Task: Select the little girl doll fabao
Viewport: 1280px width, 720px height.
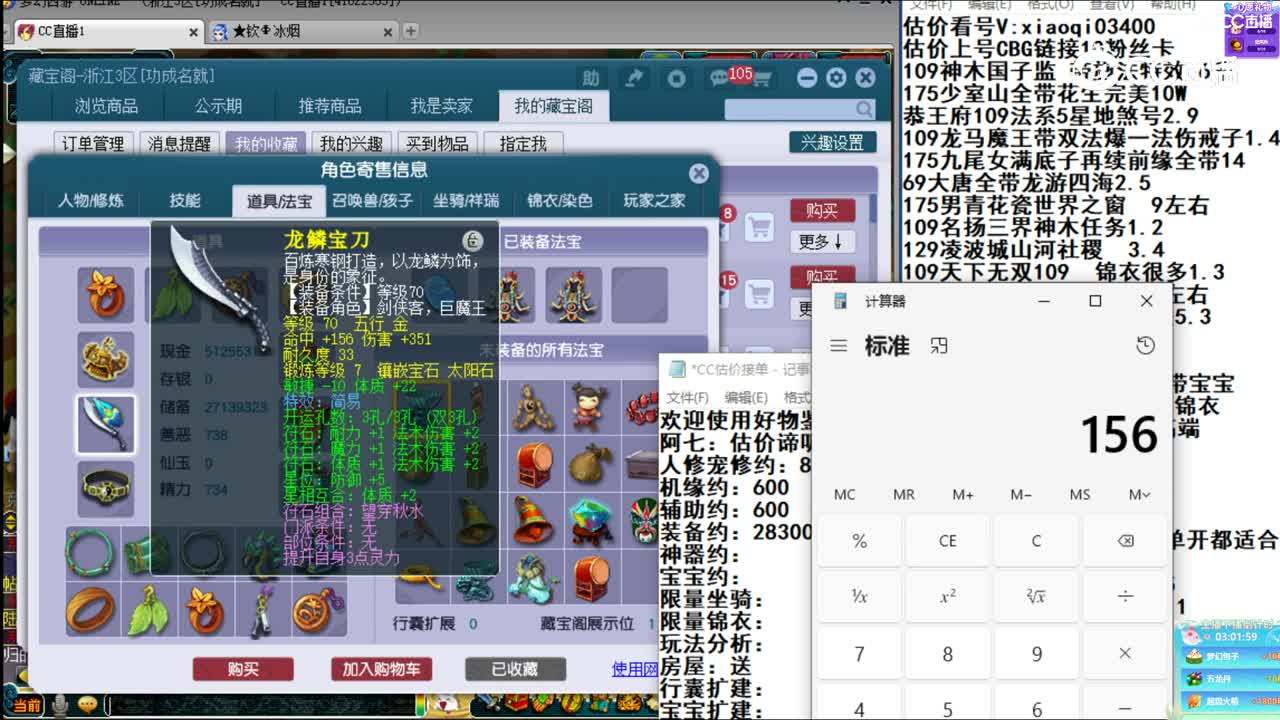Action: pyautogui.click(x=591, y=407)
